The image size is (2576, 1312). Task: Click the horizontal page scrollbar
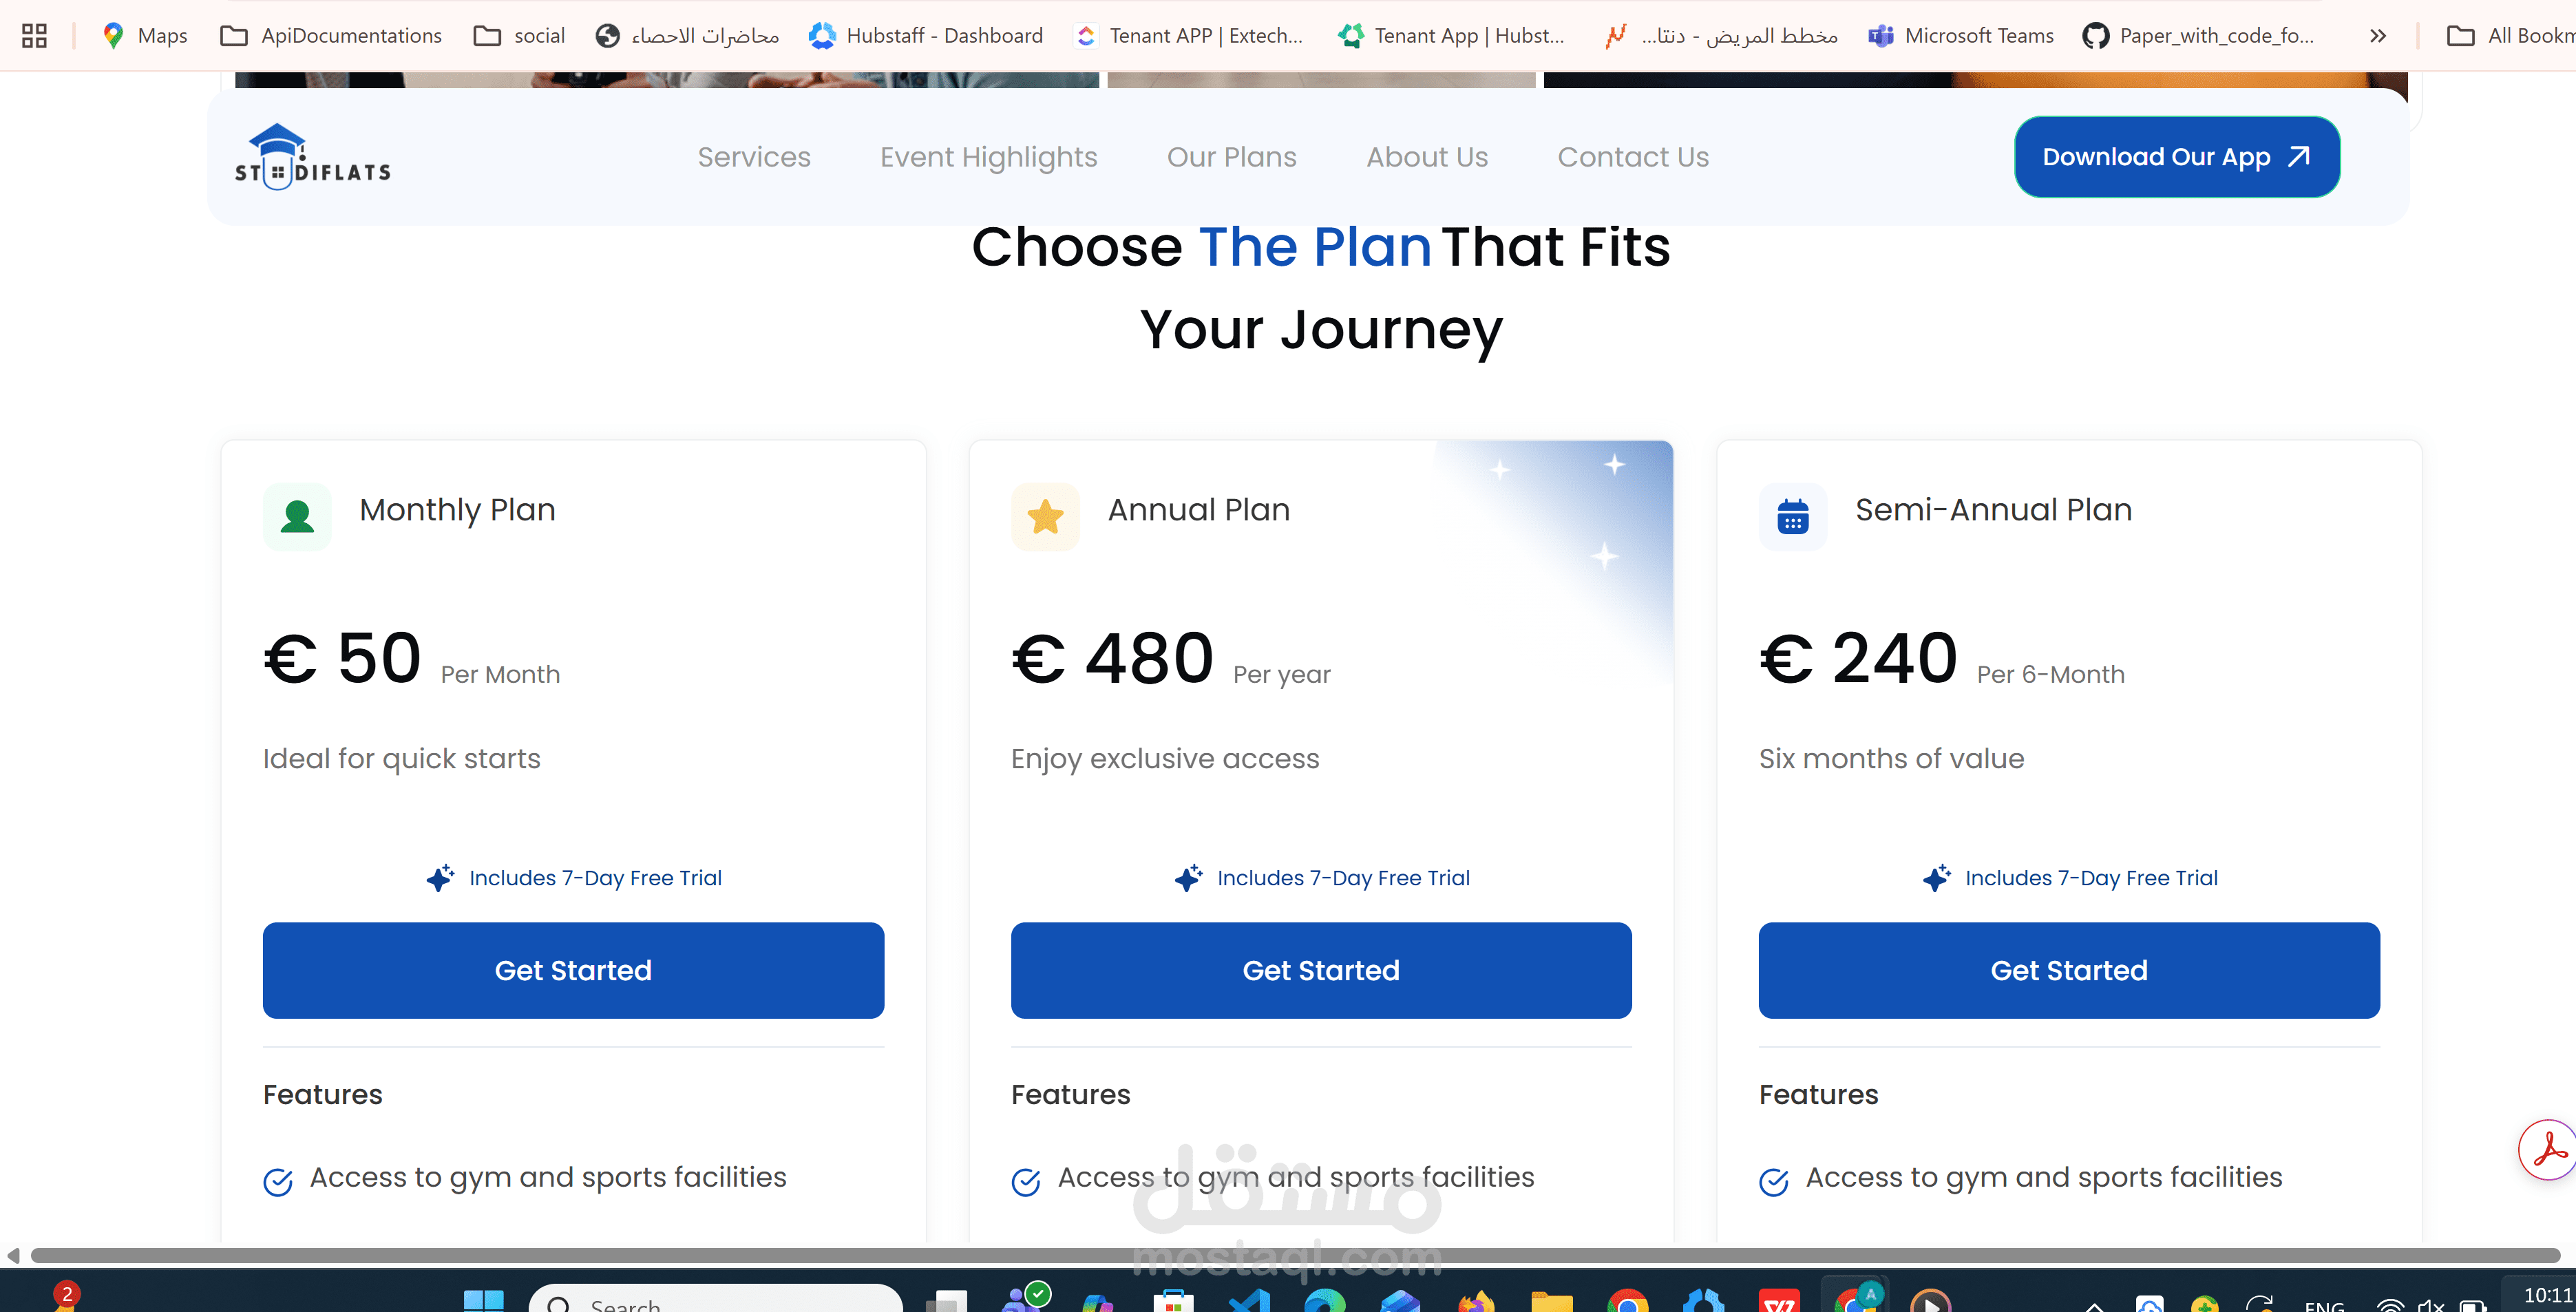(1290, 1255)
